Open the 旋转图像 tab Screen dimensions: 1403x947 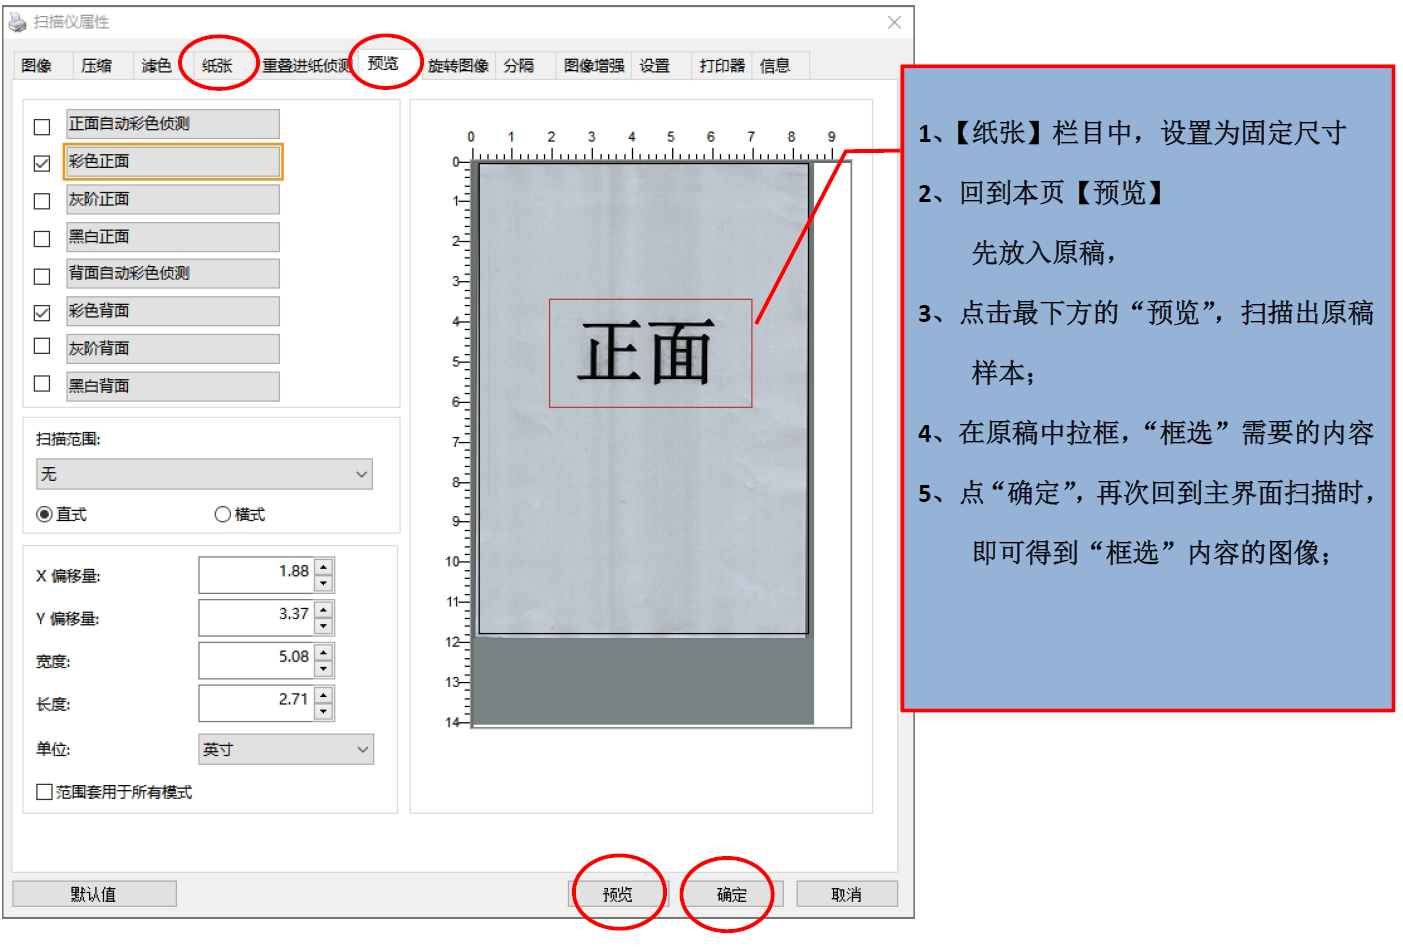(458, 66)
